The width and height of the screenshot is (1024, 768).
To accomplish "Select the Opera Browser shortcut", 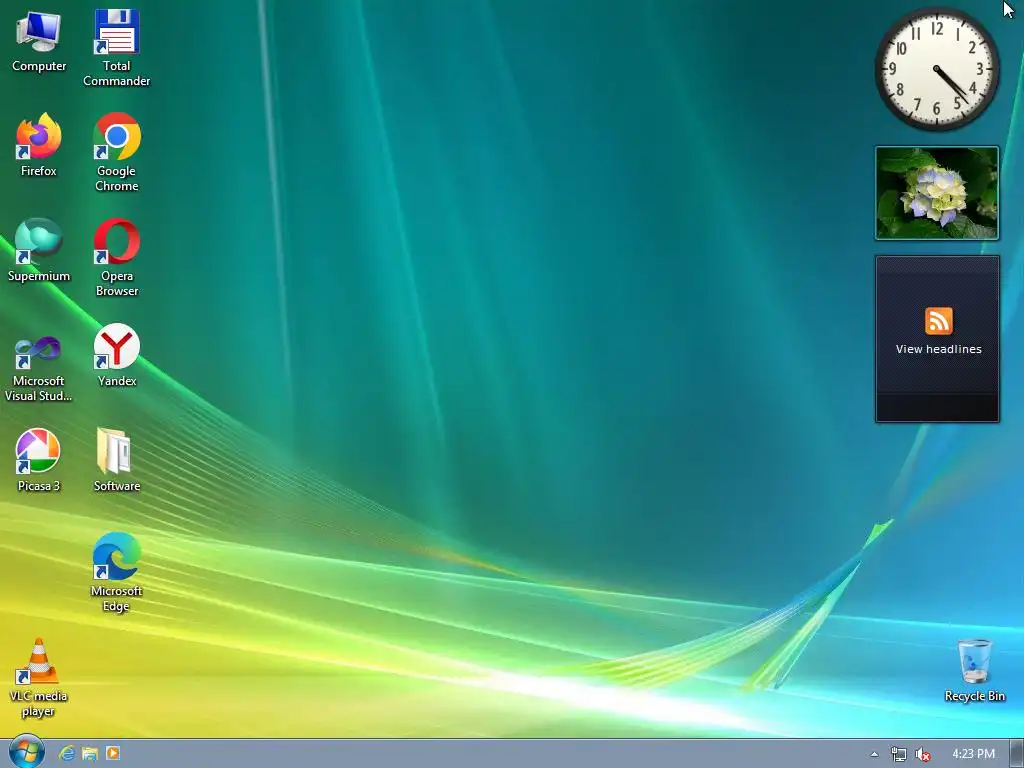I will pyautogui.click(x=116, y=258).
